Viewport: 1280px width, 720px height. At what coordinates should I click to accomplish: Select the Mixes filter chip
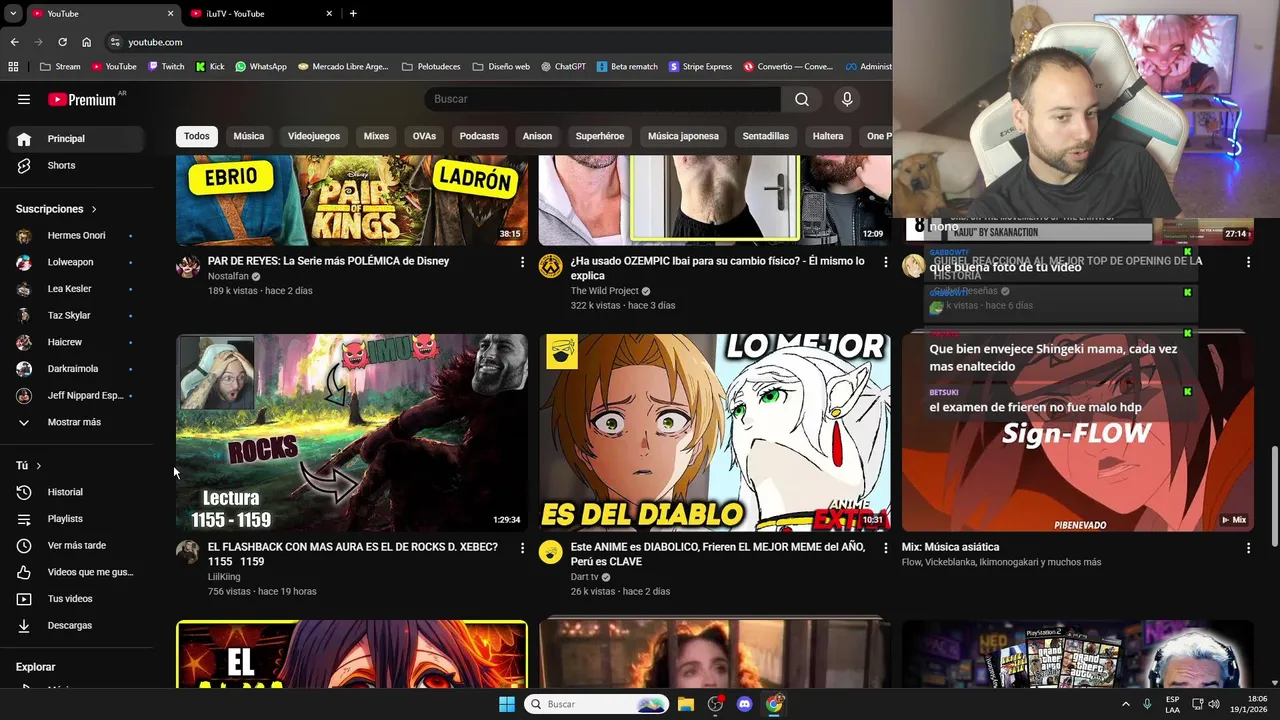[376, 136]
